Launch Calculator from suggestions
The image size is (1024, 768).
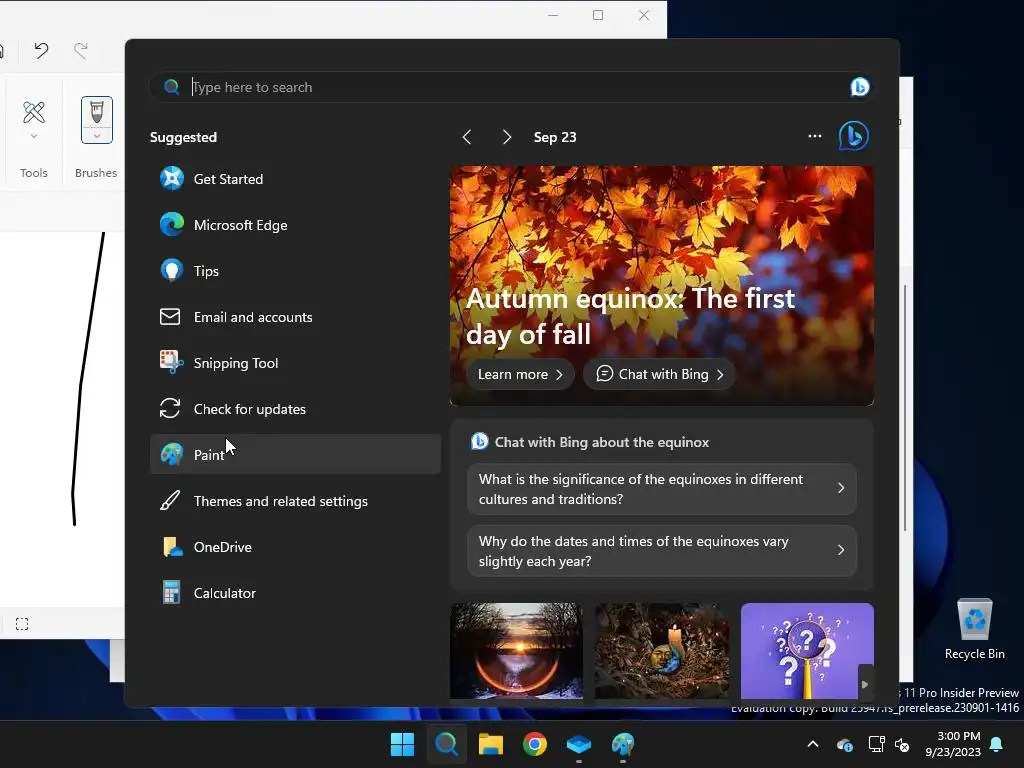point(295,593)
